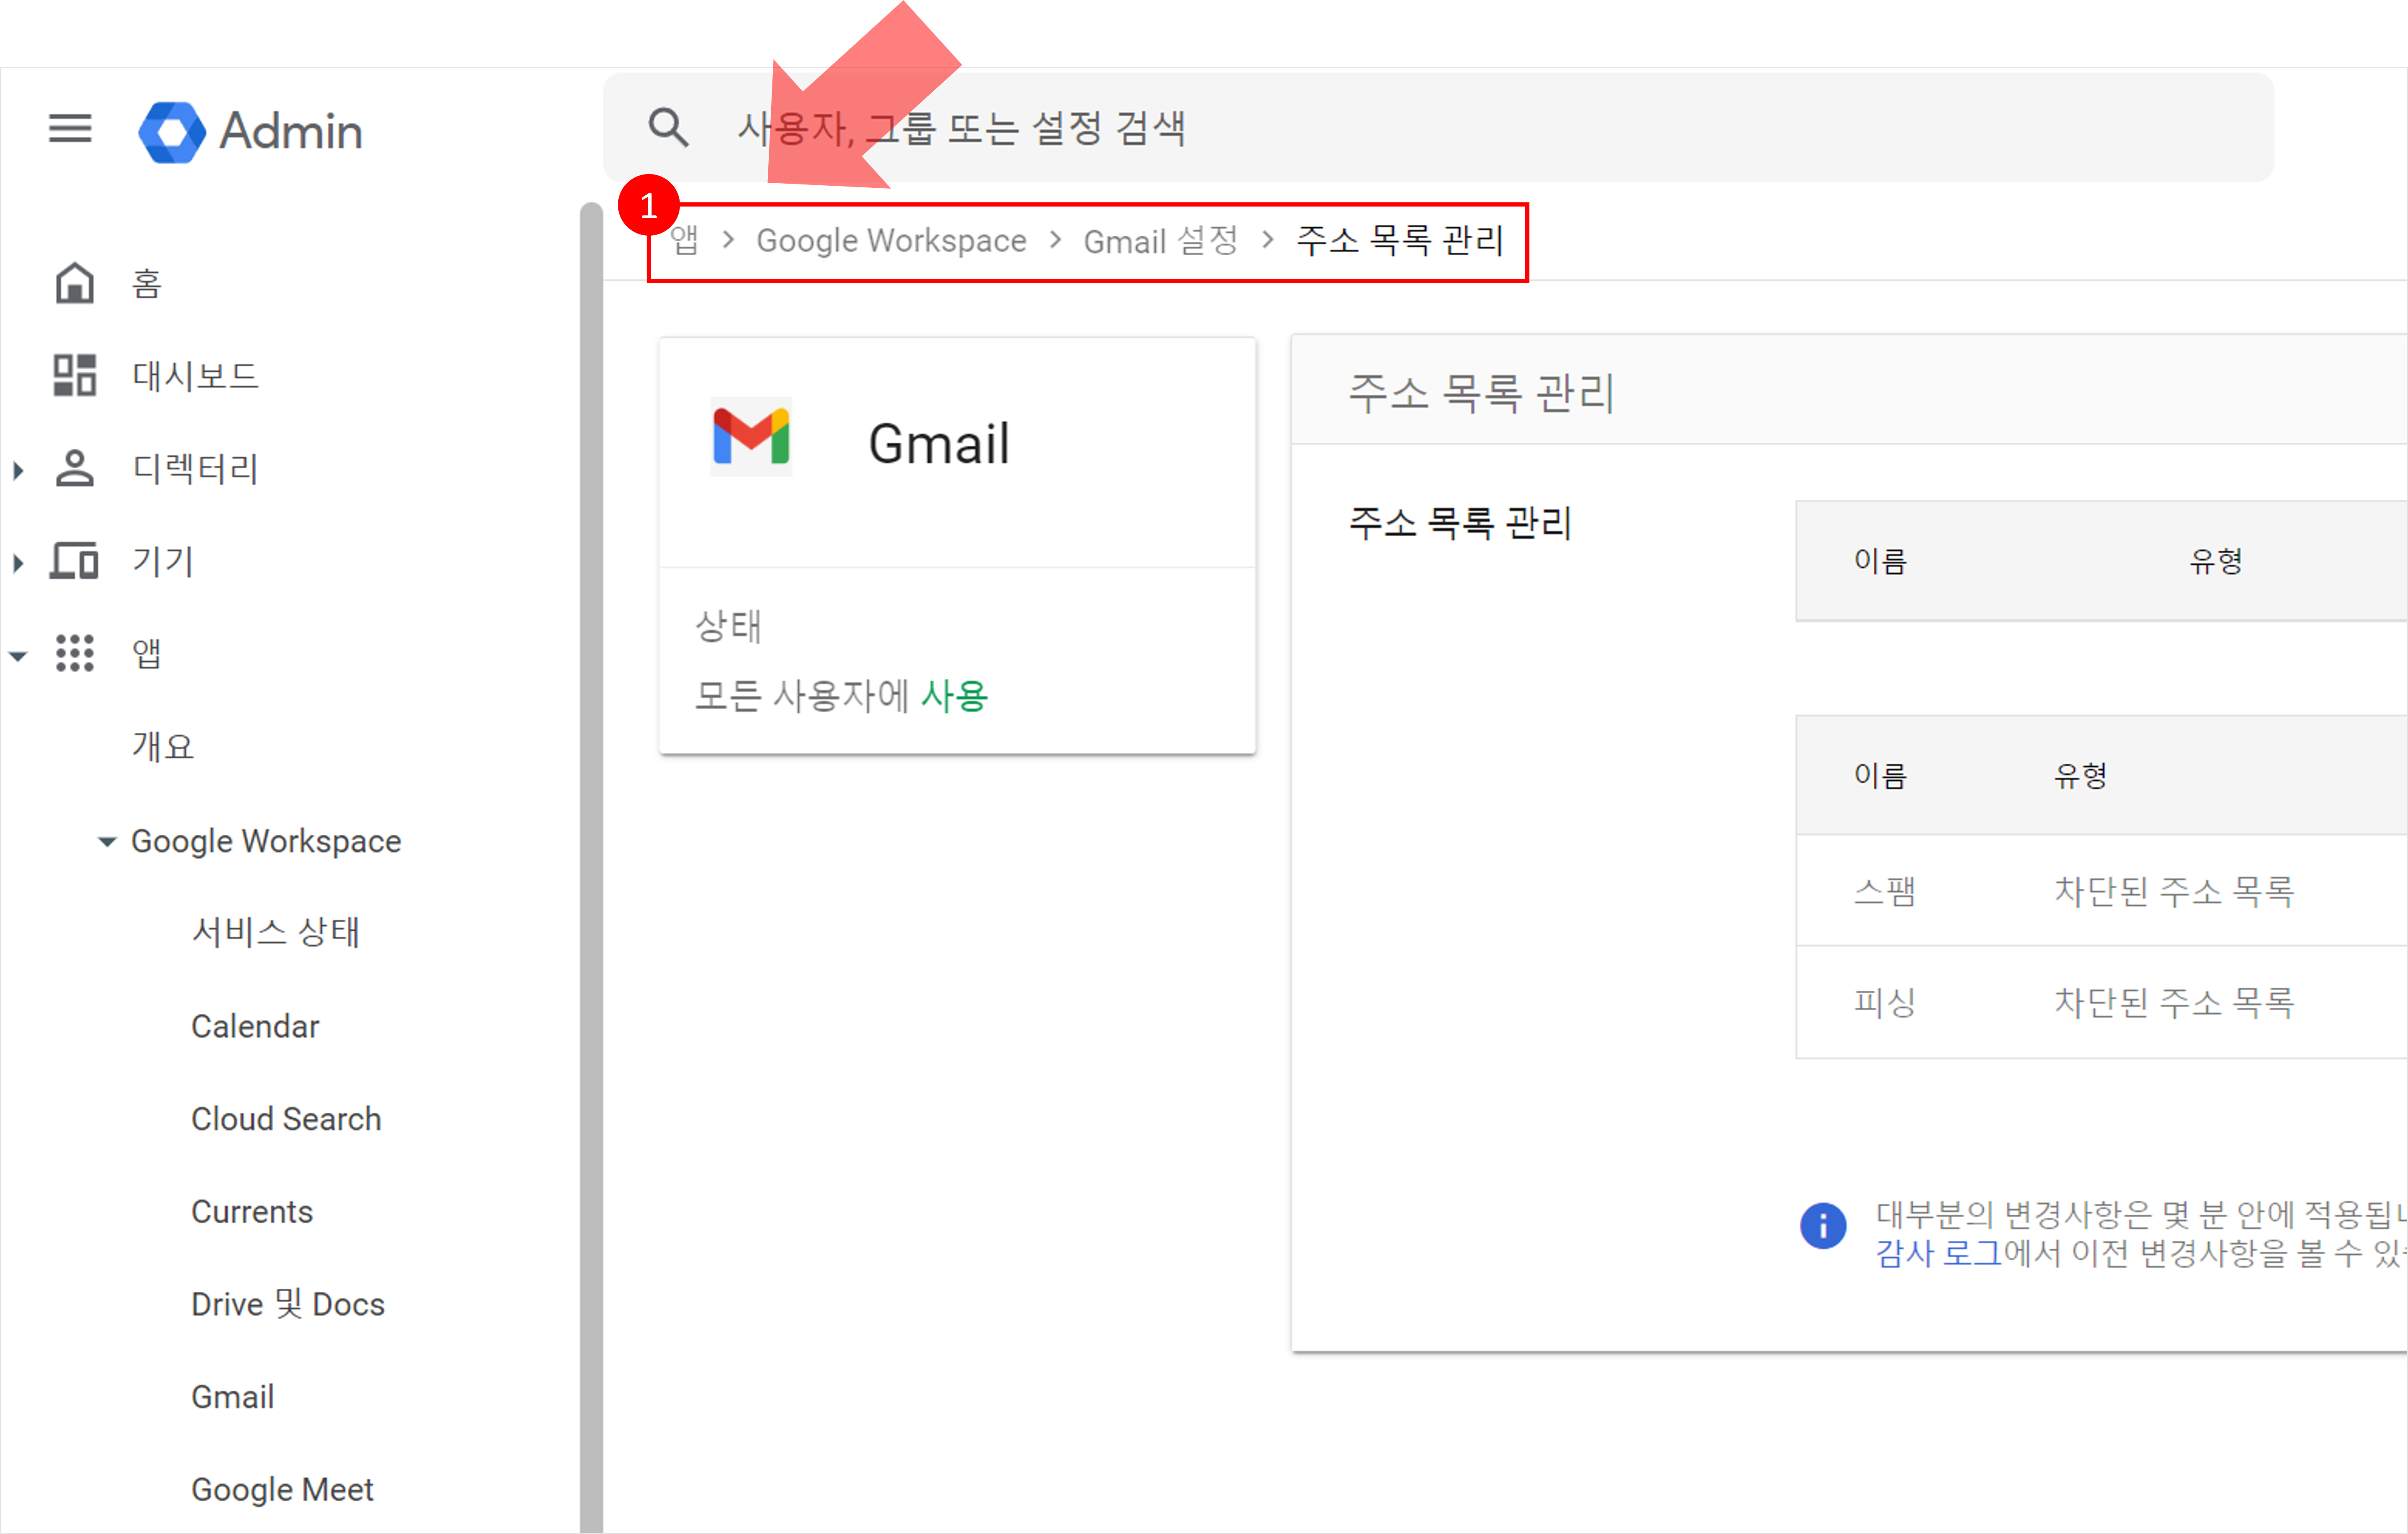
Task: Click the 디렉터리 person icon
Action: [x=74, y=468]
